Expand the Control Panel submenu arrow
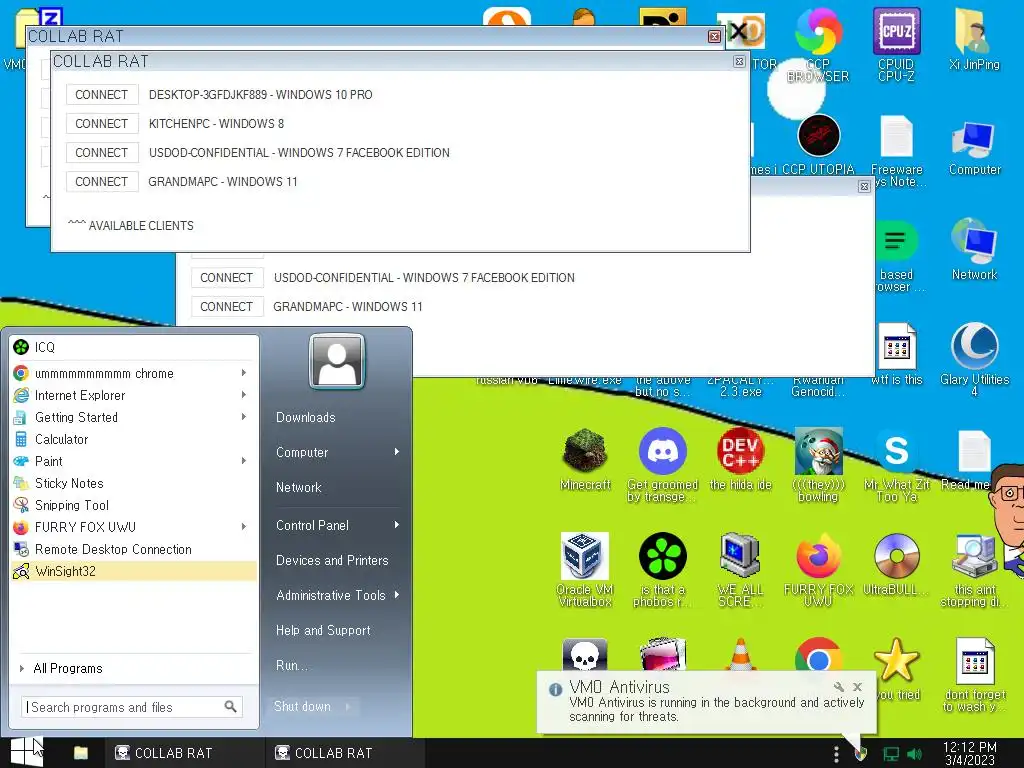This screenshot has height=768, width=1024. [x=396, y=525]
